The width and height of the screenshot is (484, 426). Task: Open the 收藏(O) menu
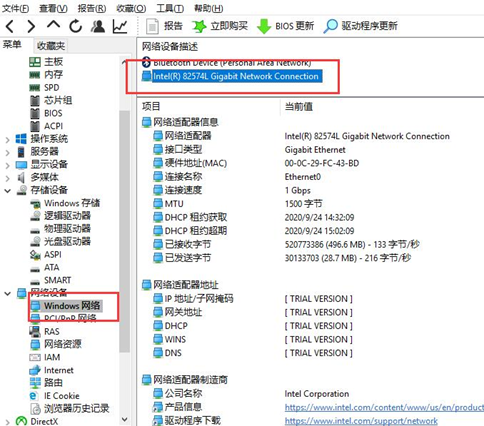[131, 8]
